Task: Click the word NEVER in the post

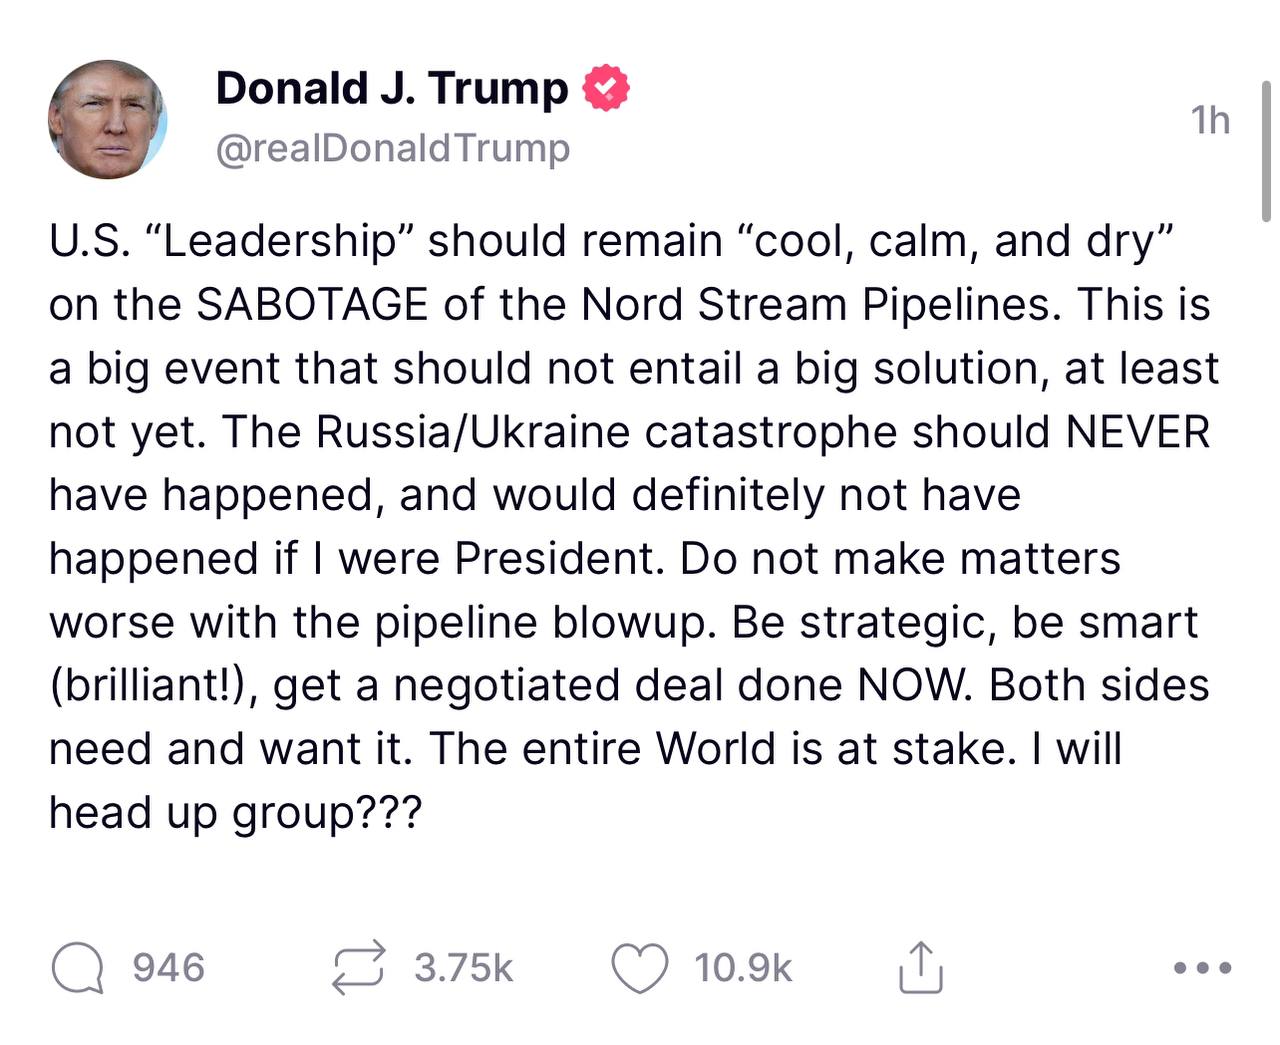Action: 1137,432
